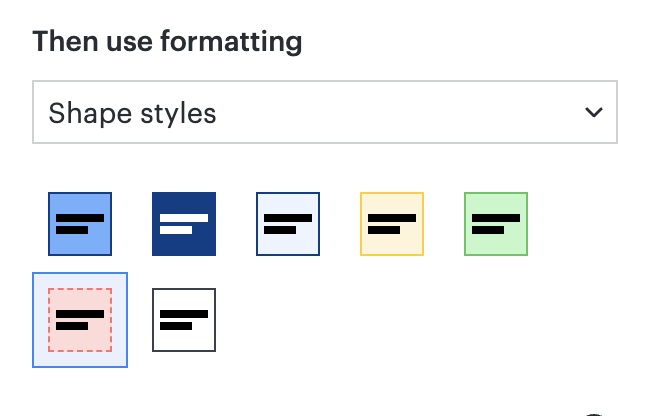Select the style swatch with white text bars

point(184,224)
